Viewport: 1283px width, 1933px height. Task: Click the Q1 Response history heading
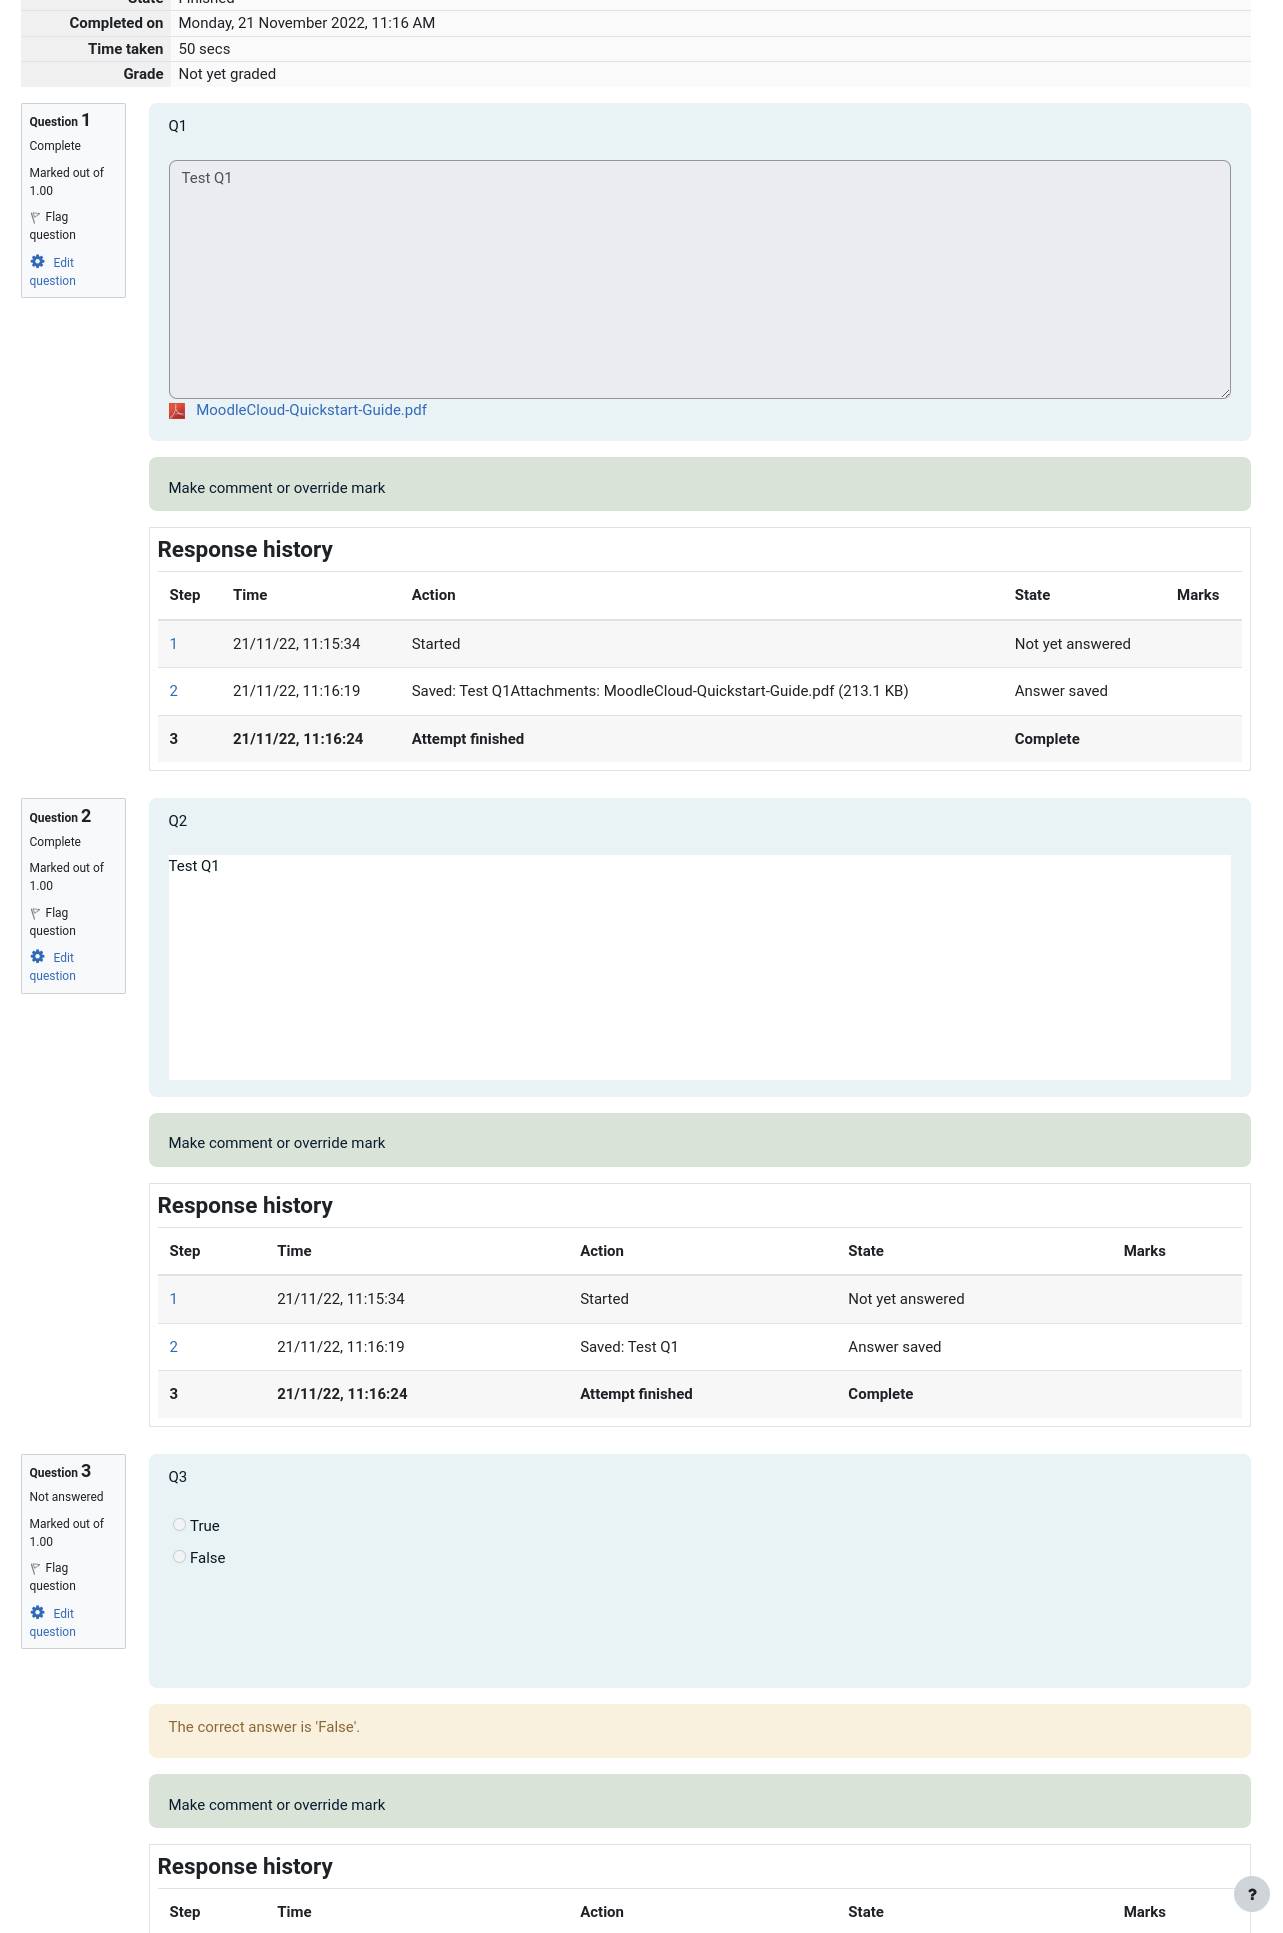245,550
